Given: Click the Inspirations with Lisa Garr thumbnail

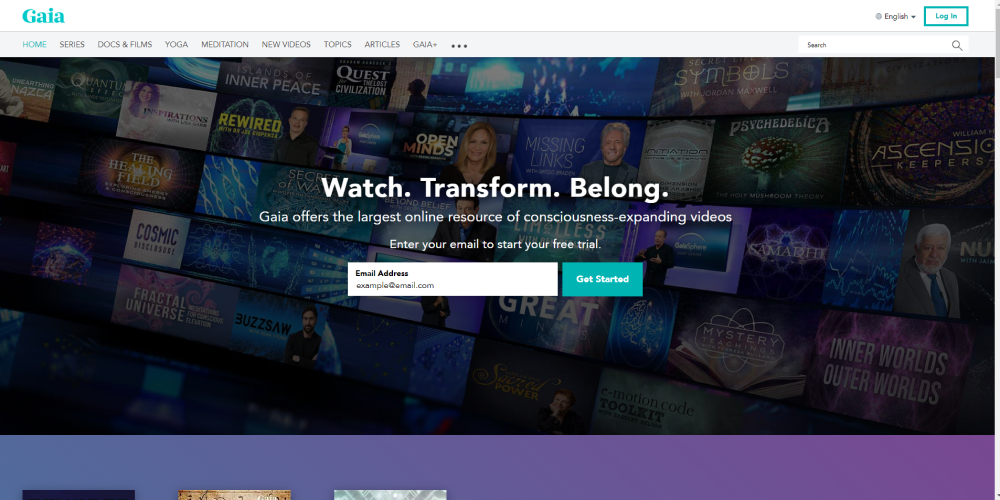Looking at the screenshot, I should (165, 115).
